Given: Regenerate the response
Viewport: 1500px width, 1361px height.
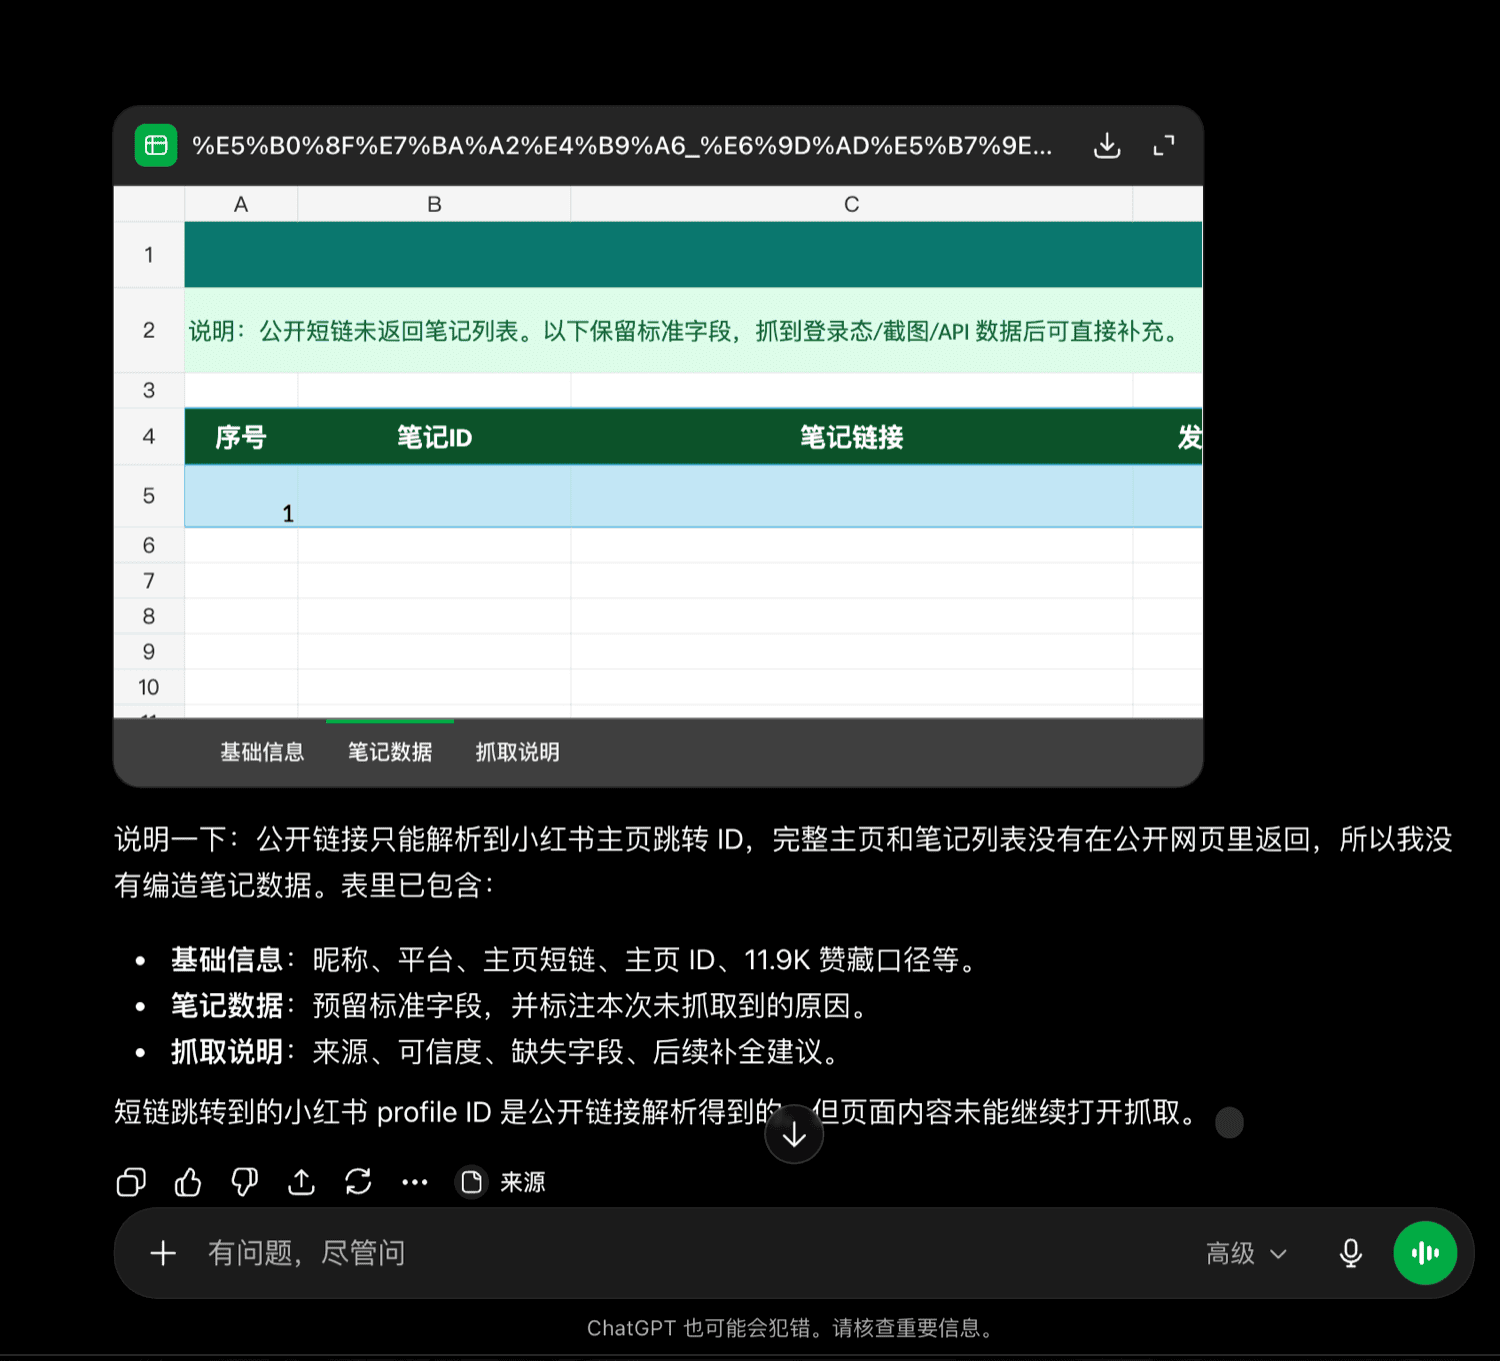Looking at the screenshot, I should pyautogui.click(x=358, y=1182).
